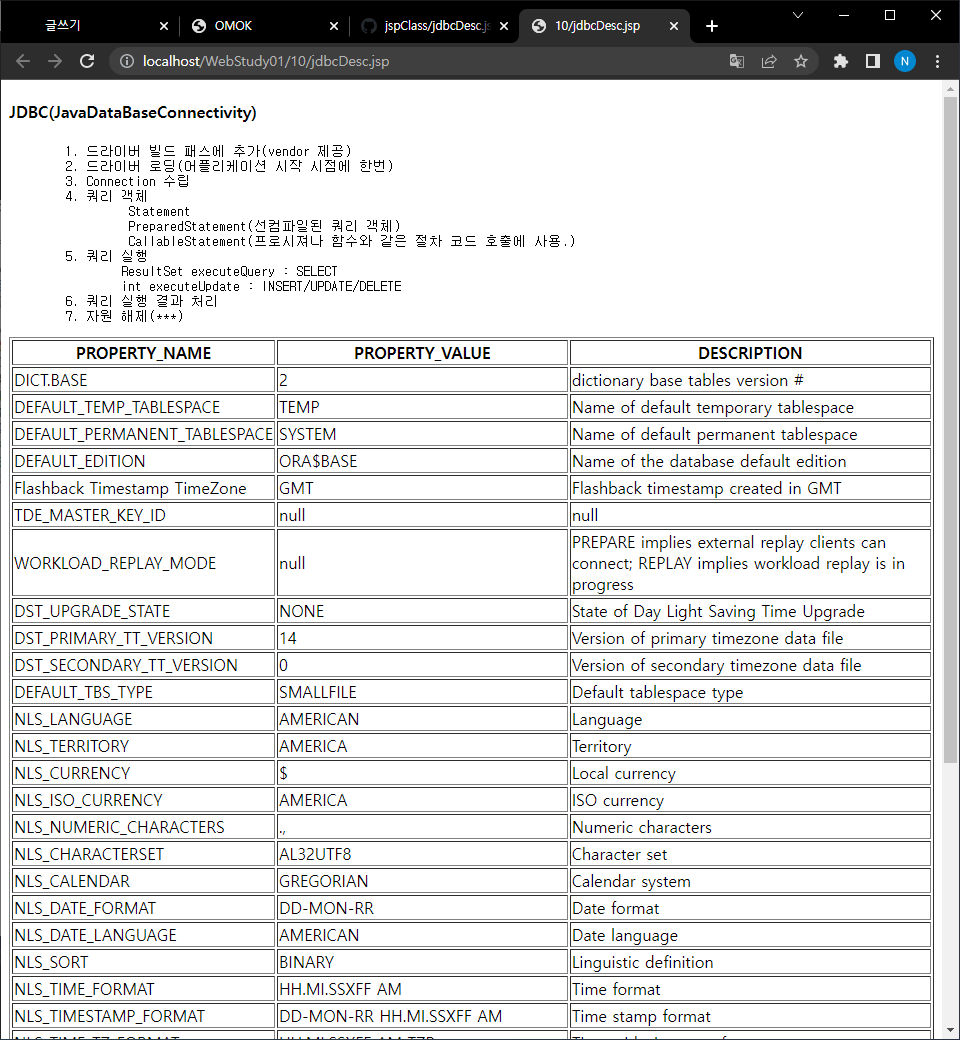
Task: Click the 'Time stamp format' description cell
Action: pos(750,1016)
